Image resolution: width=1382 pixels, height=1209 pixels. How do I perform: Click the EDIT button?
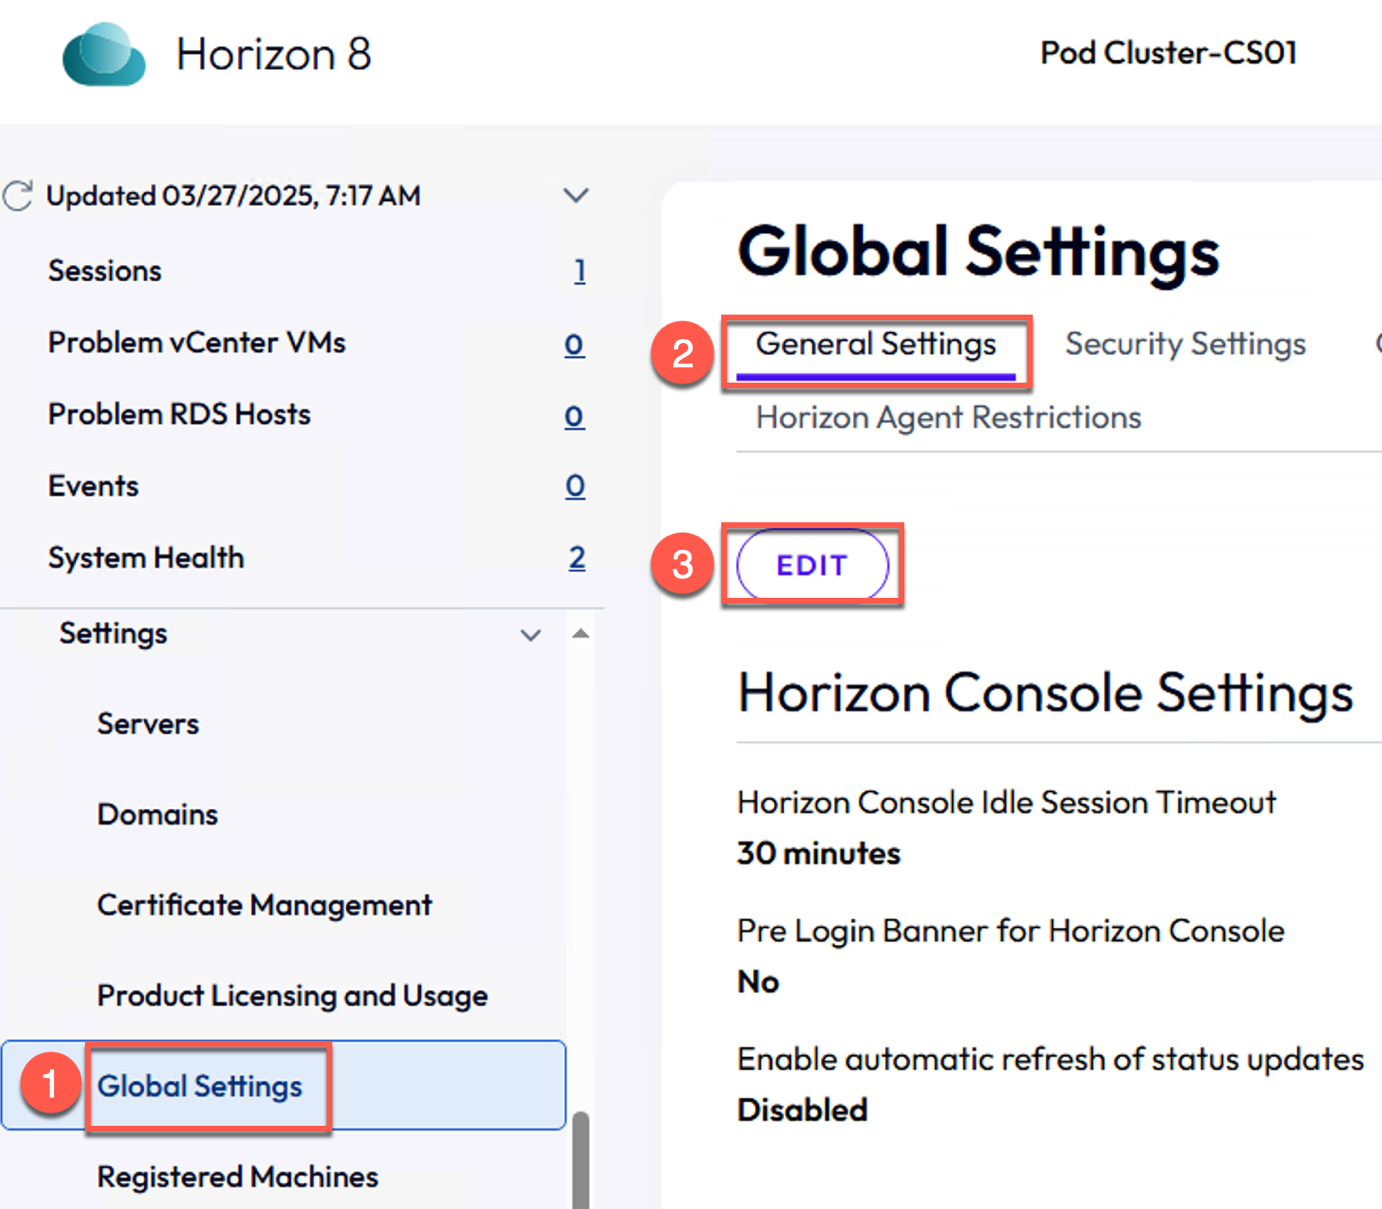click(812, 565)
